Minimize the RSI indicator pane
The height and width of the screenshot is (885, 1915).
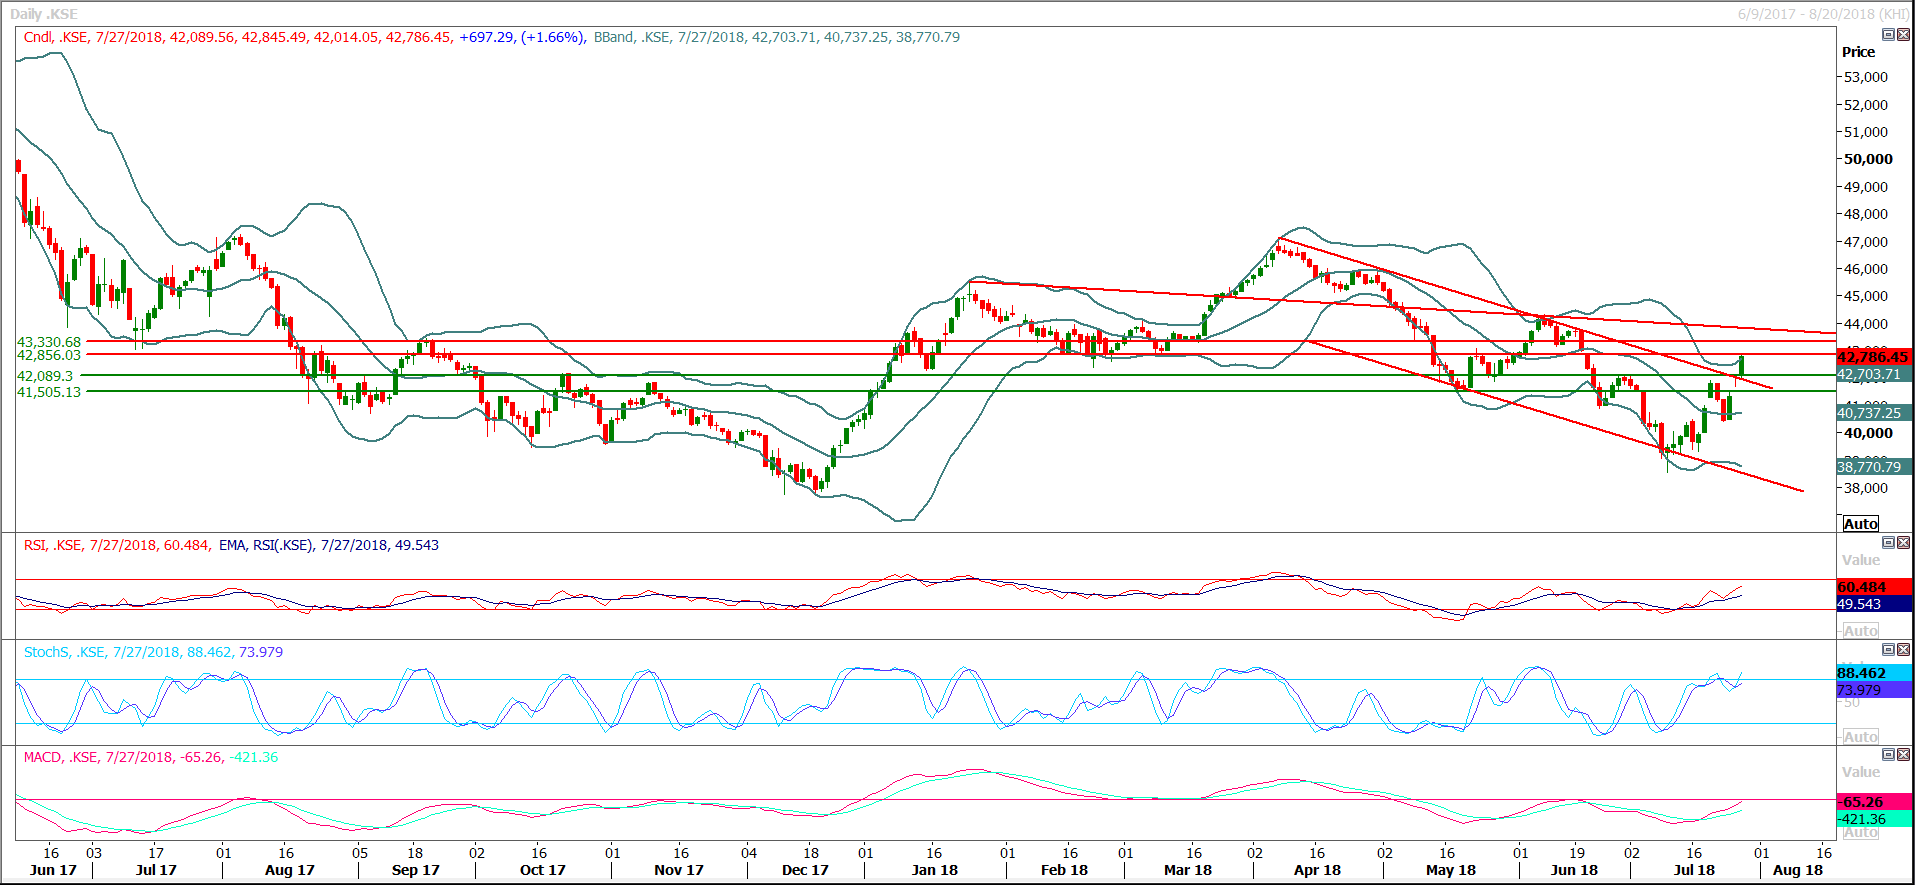1888,543
